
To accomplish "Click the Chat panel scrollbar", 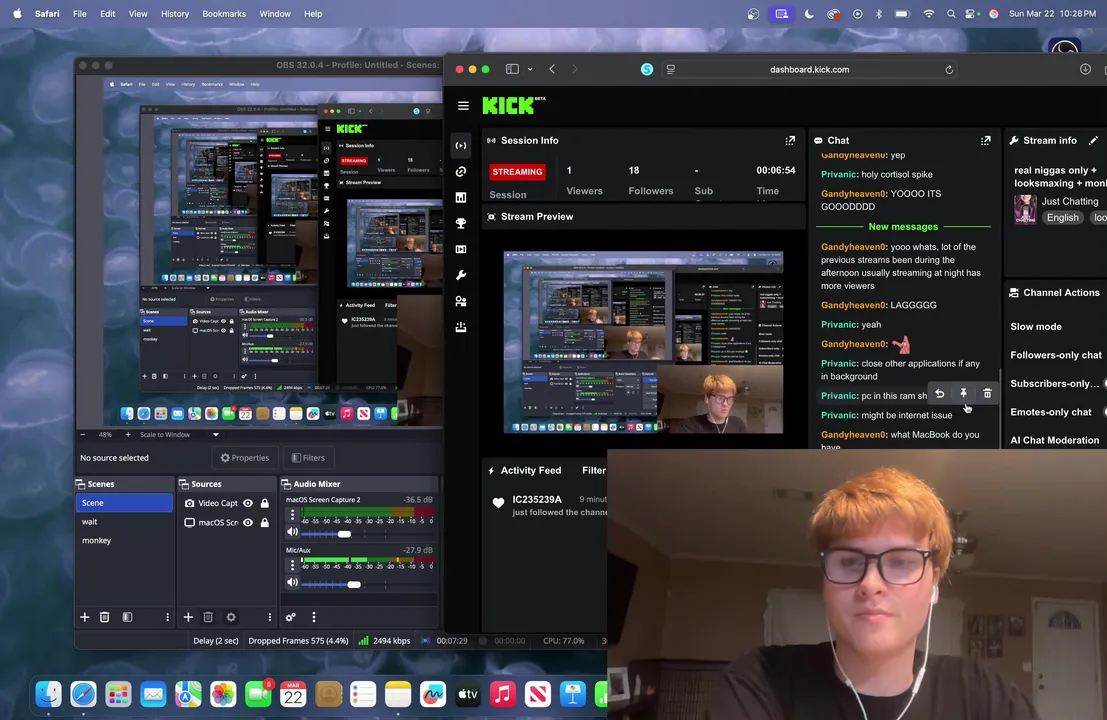I will (999, 406).
